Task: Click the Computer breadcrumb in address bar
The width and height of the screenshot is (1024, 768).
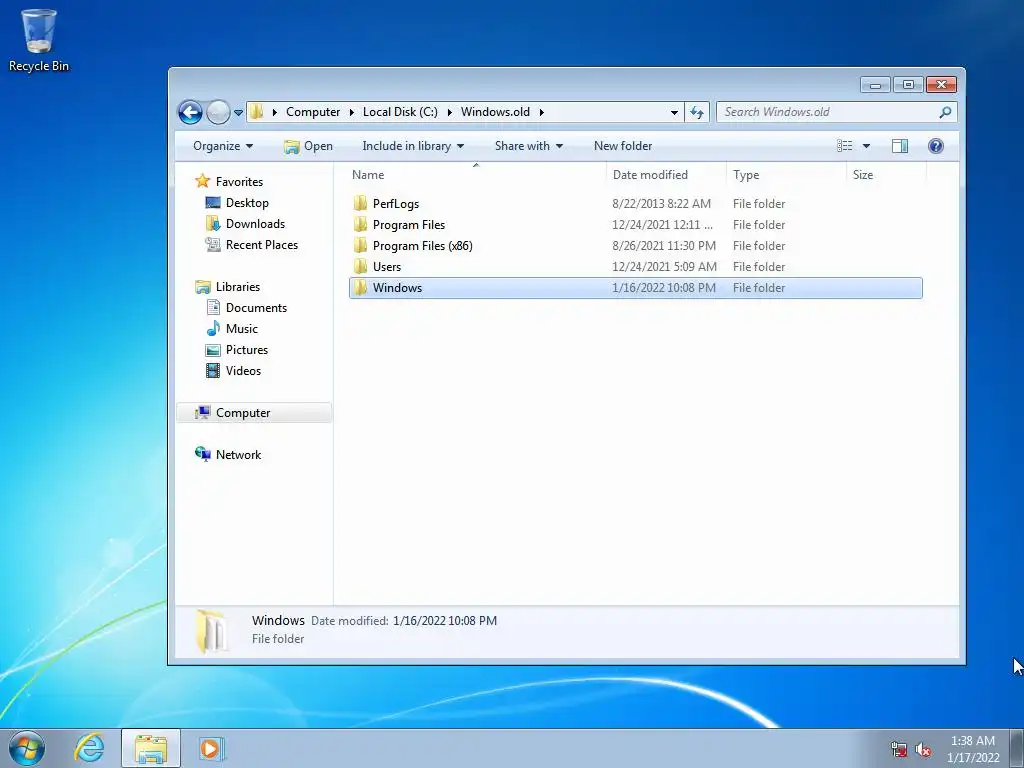Action: tap(313, 112)
